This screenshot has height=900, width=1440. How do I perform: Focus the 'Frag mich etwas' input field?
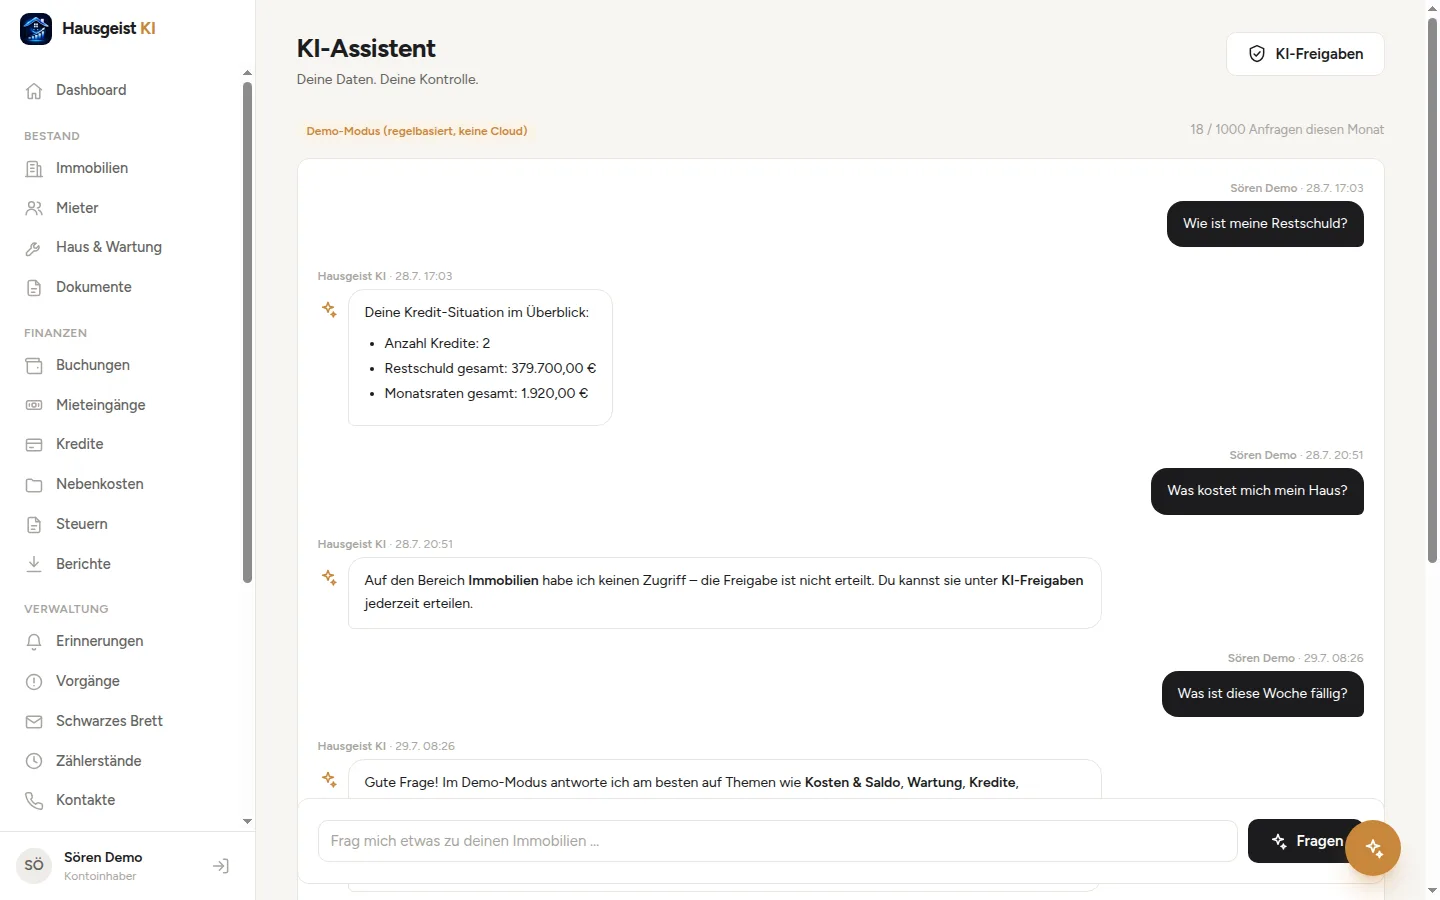(777, 841)
